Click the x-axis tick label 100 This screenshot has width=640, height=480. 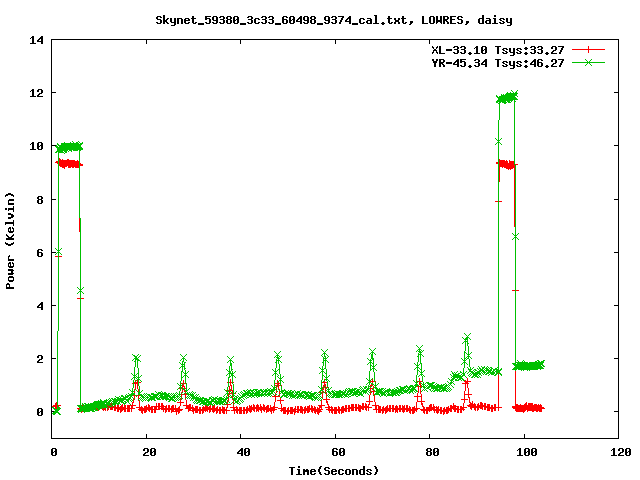(527, 452)
